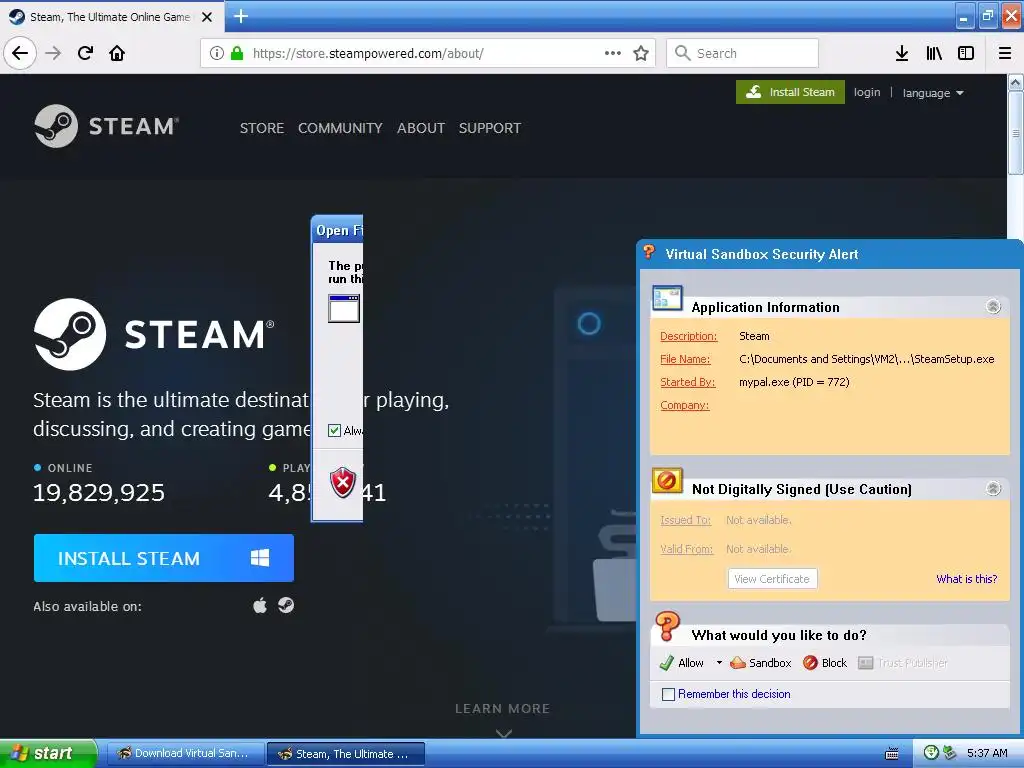Collapse the Application Information section
This screenshot has height=768, width=1024.
pyautogui.click(x=993, y=306)
